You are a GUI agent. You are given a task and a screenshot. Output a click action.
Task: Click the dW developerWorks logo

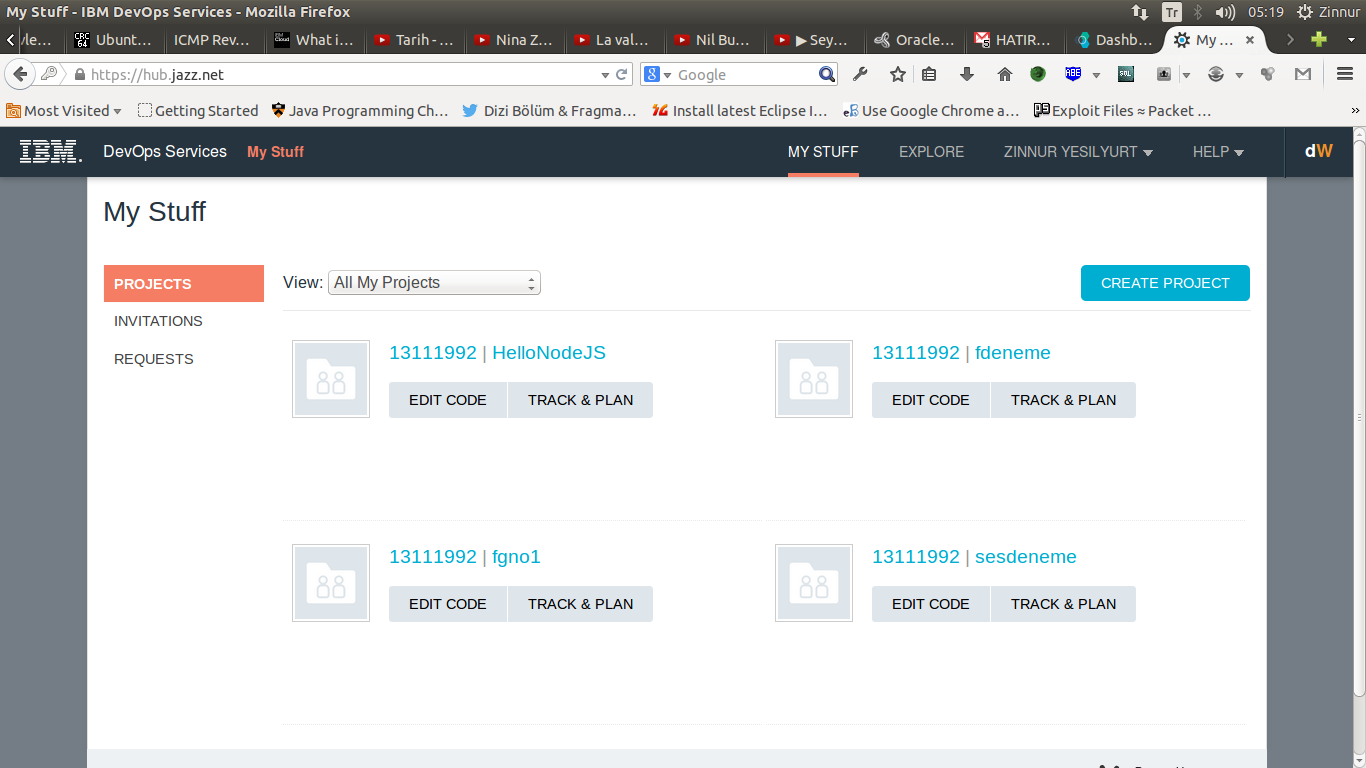click(x=1318, y=152)
